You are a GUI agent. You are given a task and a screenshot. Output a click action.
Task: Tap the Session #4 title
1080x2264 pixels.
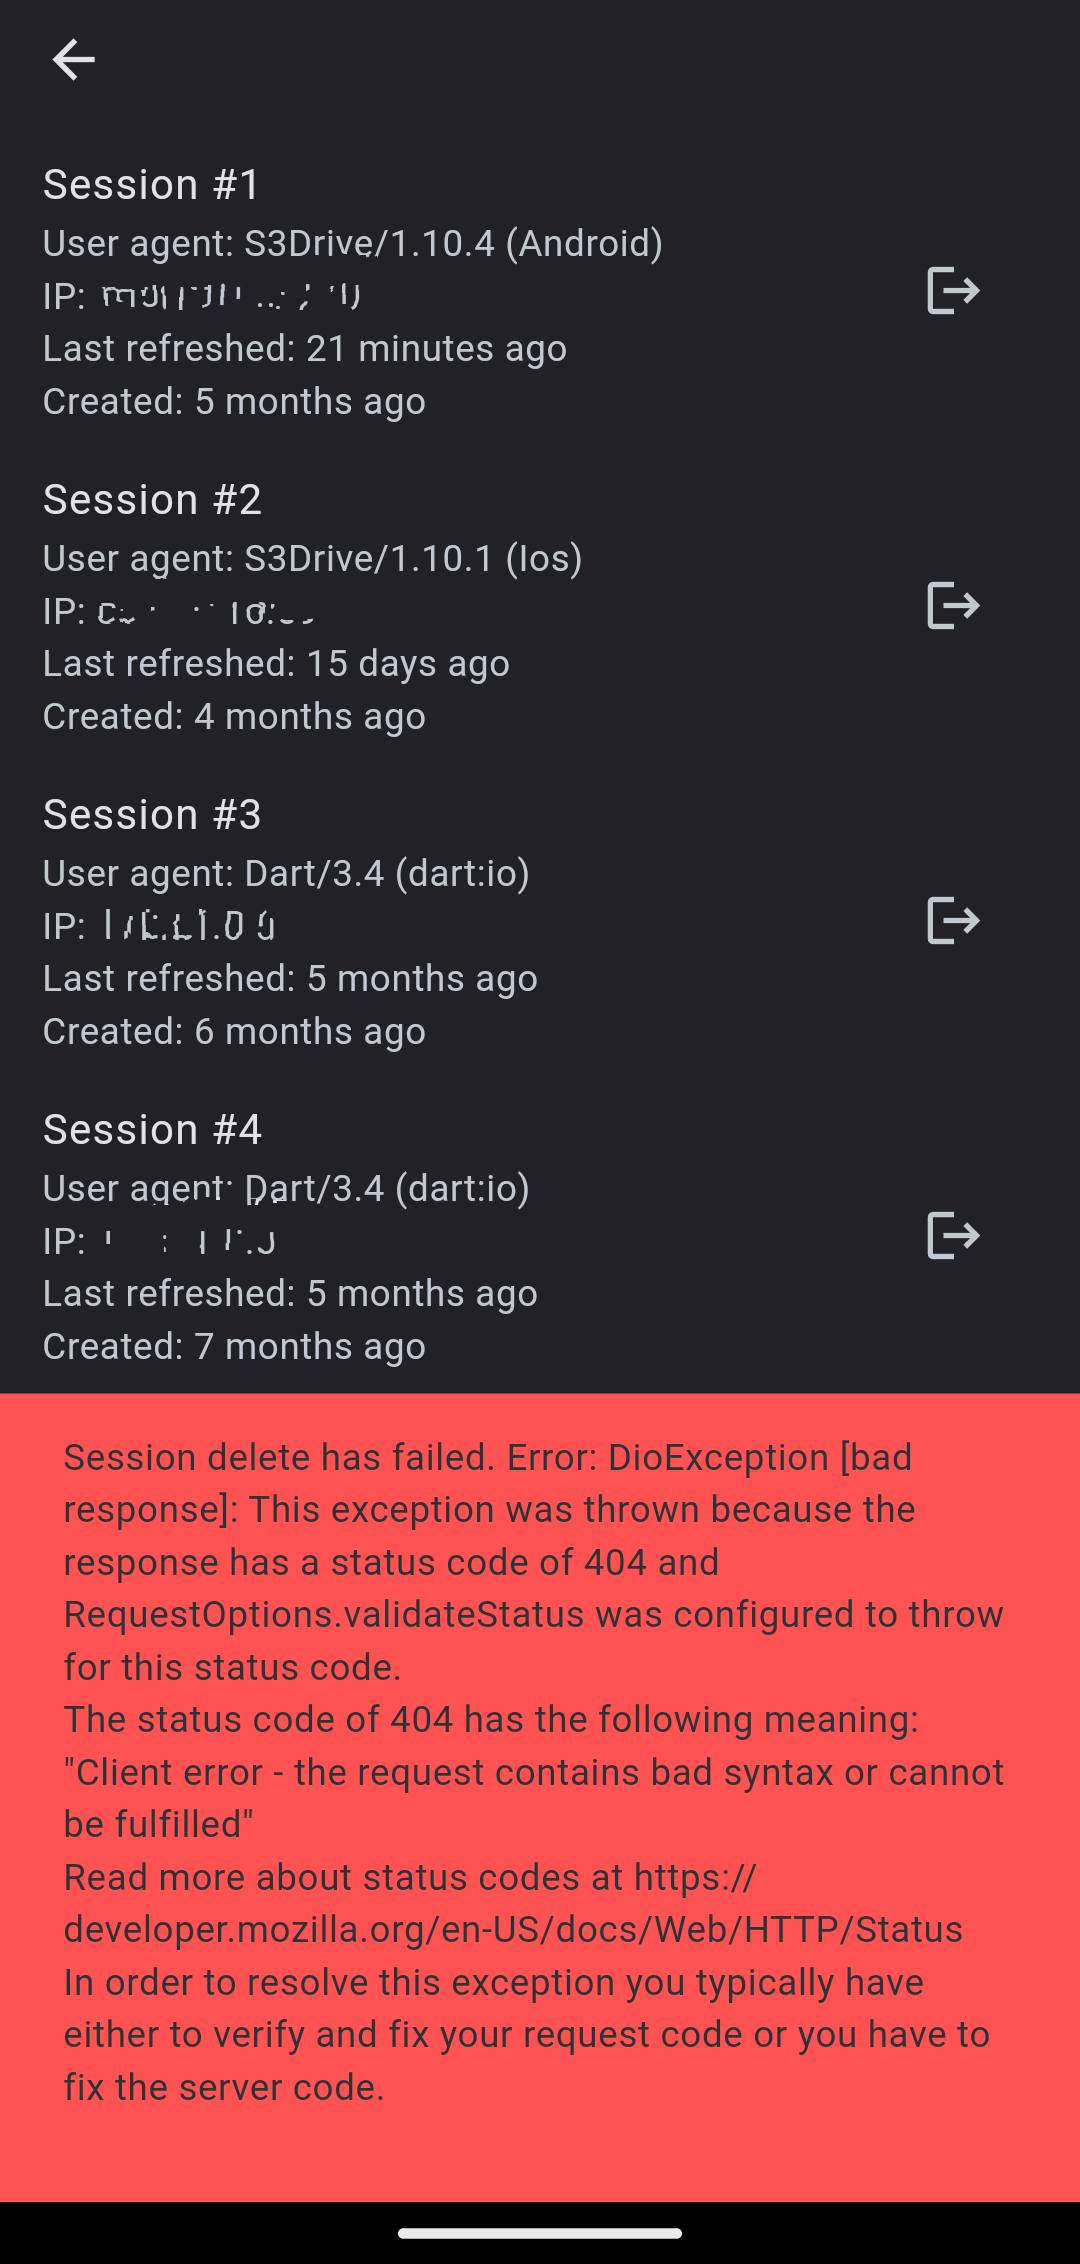coord(152,1129)
